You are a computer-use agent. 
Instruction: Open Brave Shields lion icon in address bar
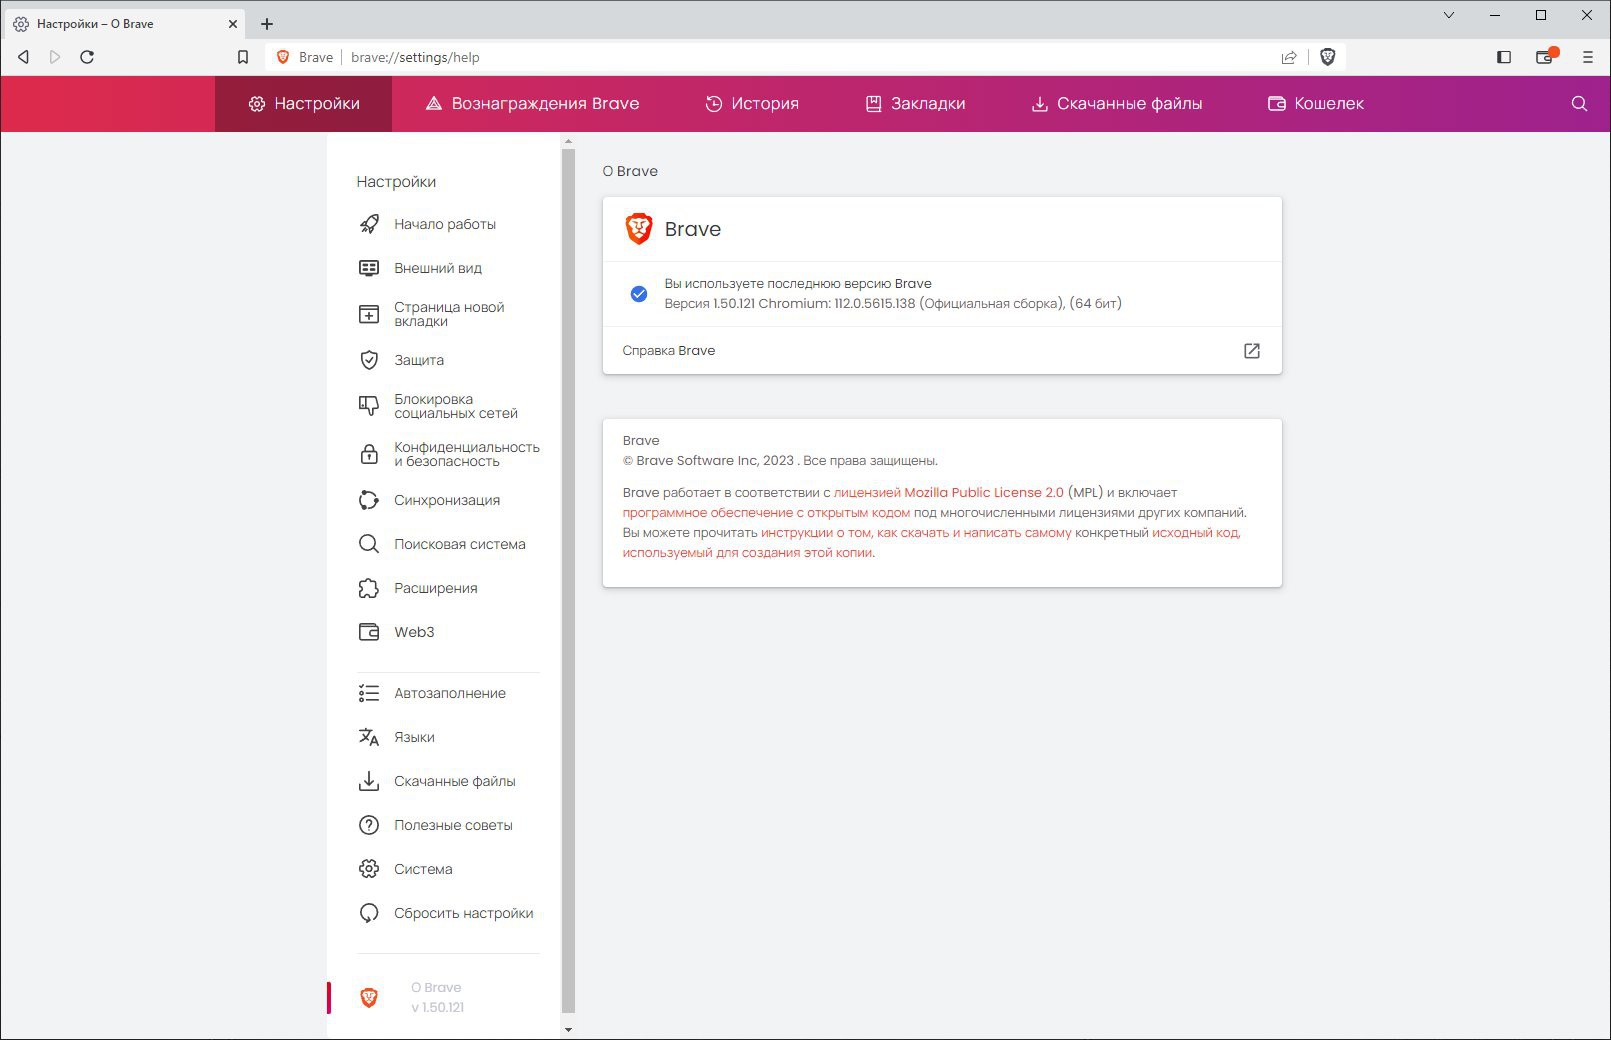[1328, 57]
